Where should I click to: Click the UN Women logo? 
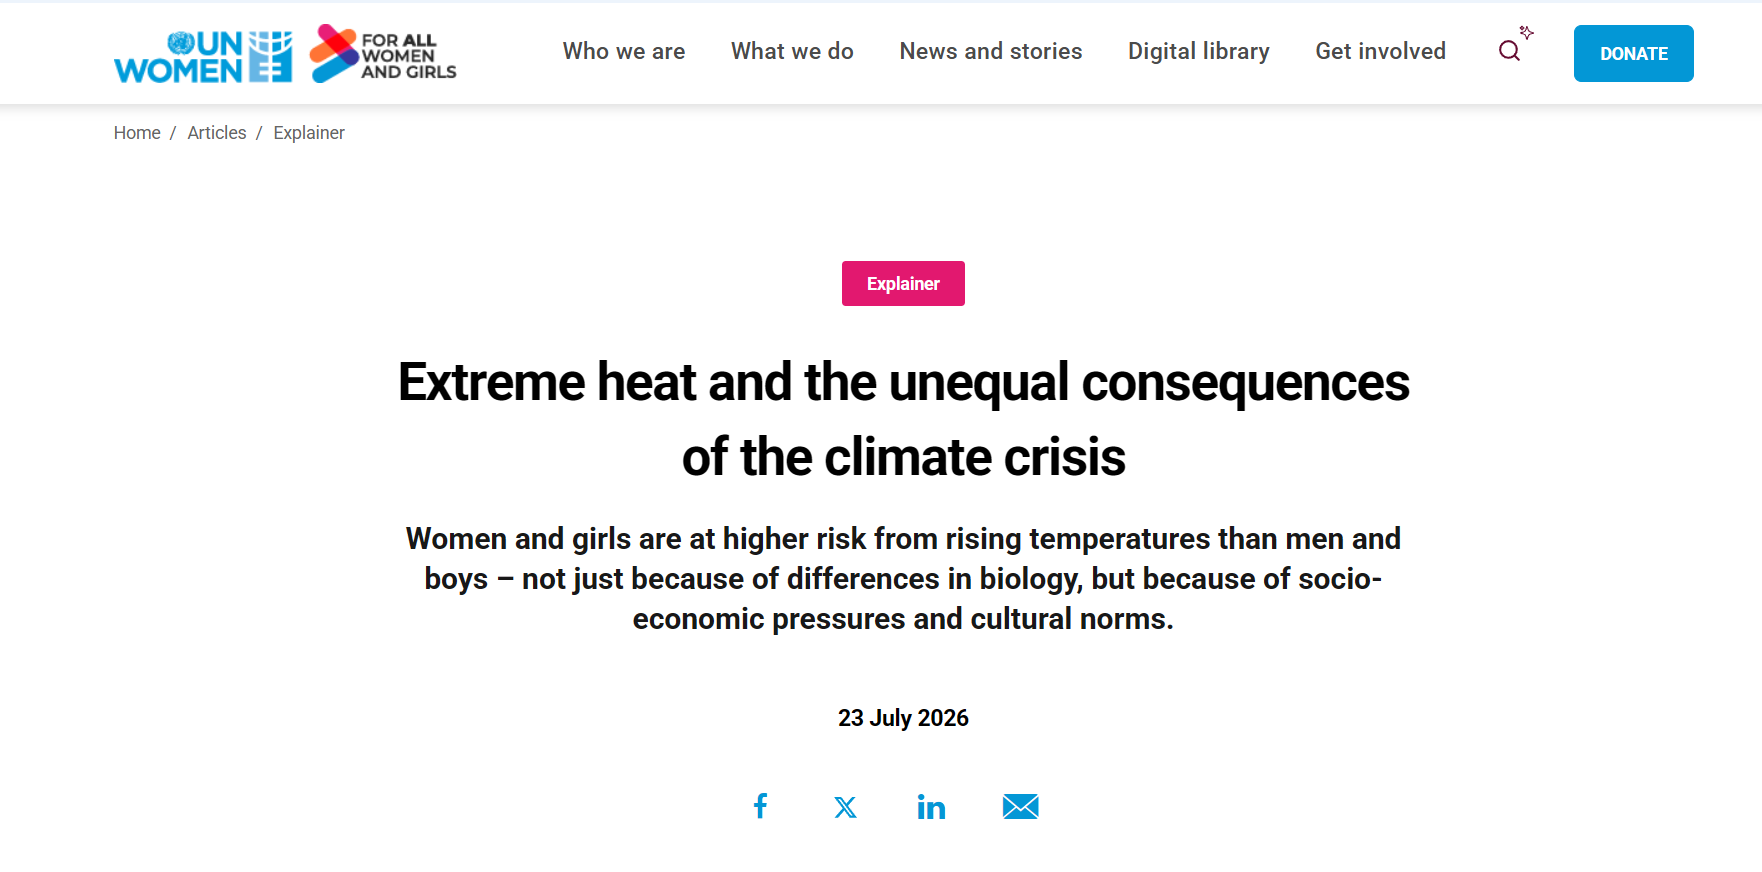tap(203, 55)
